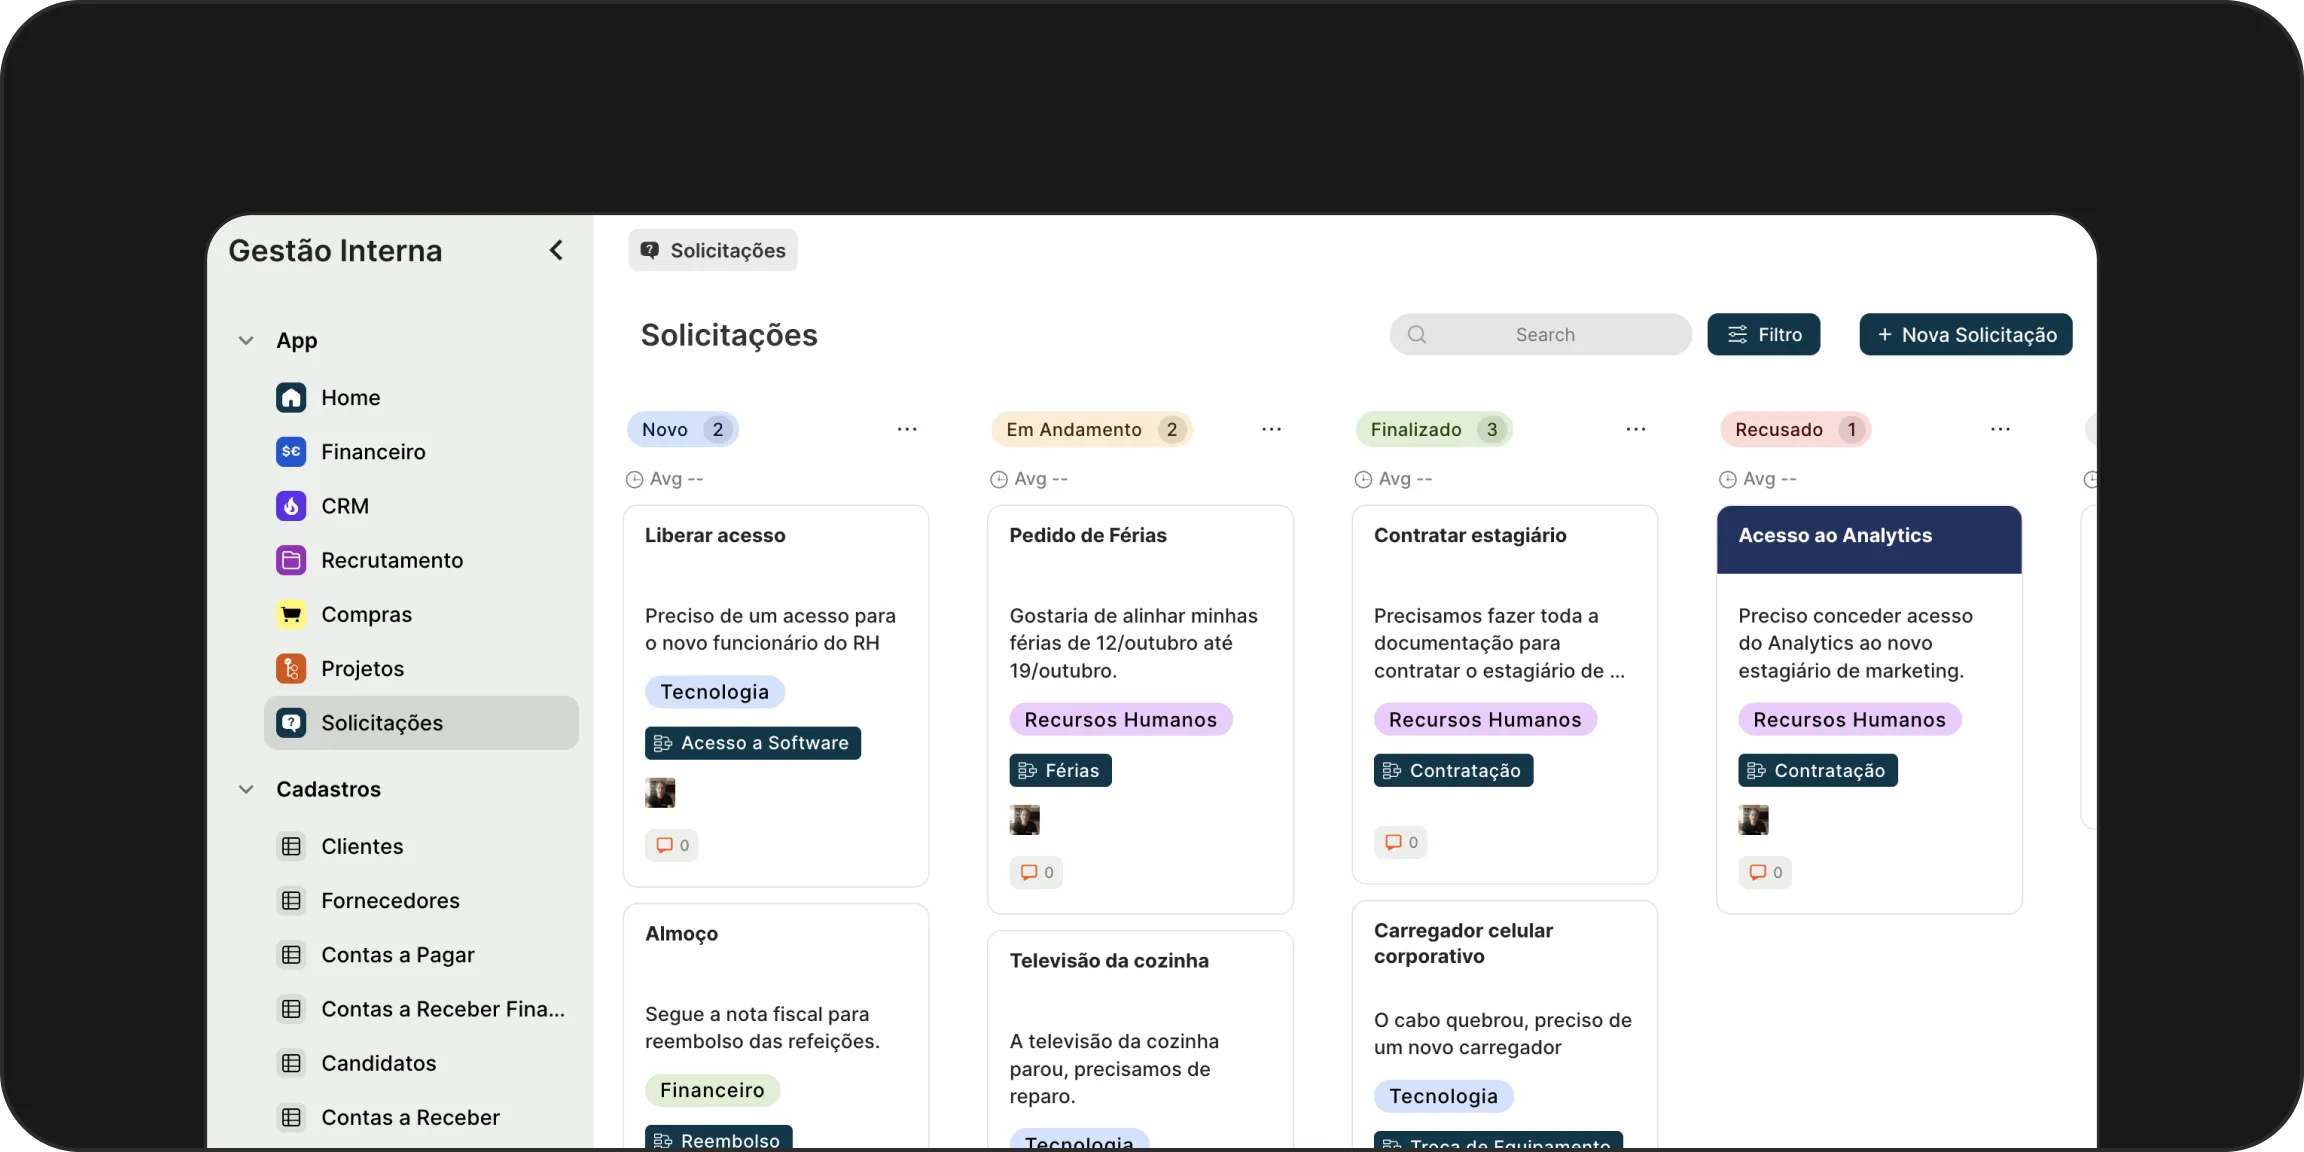Click Nova Solicitação button

pyautogui.click(x=1966, y=334)
